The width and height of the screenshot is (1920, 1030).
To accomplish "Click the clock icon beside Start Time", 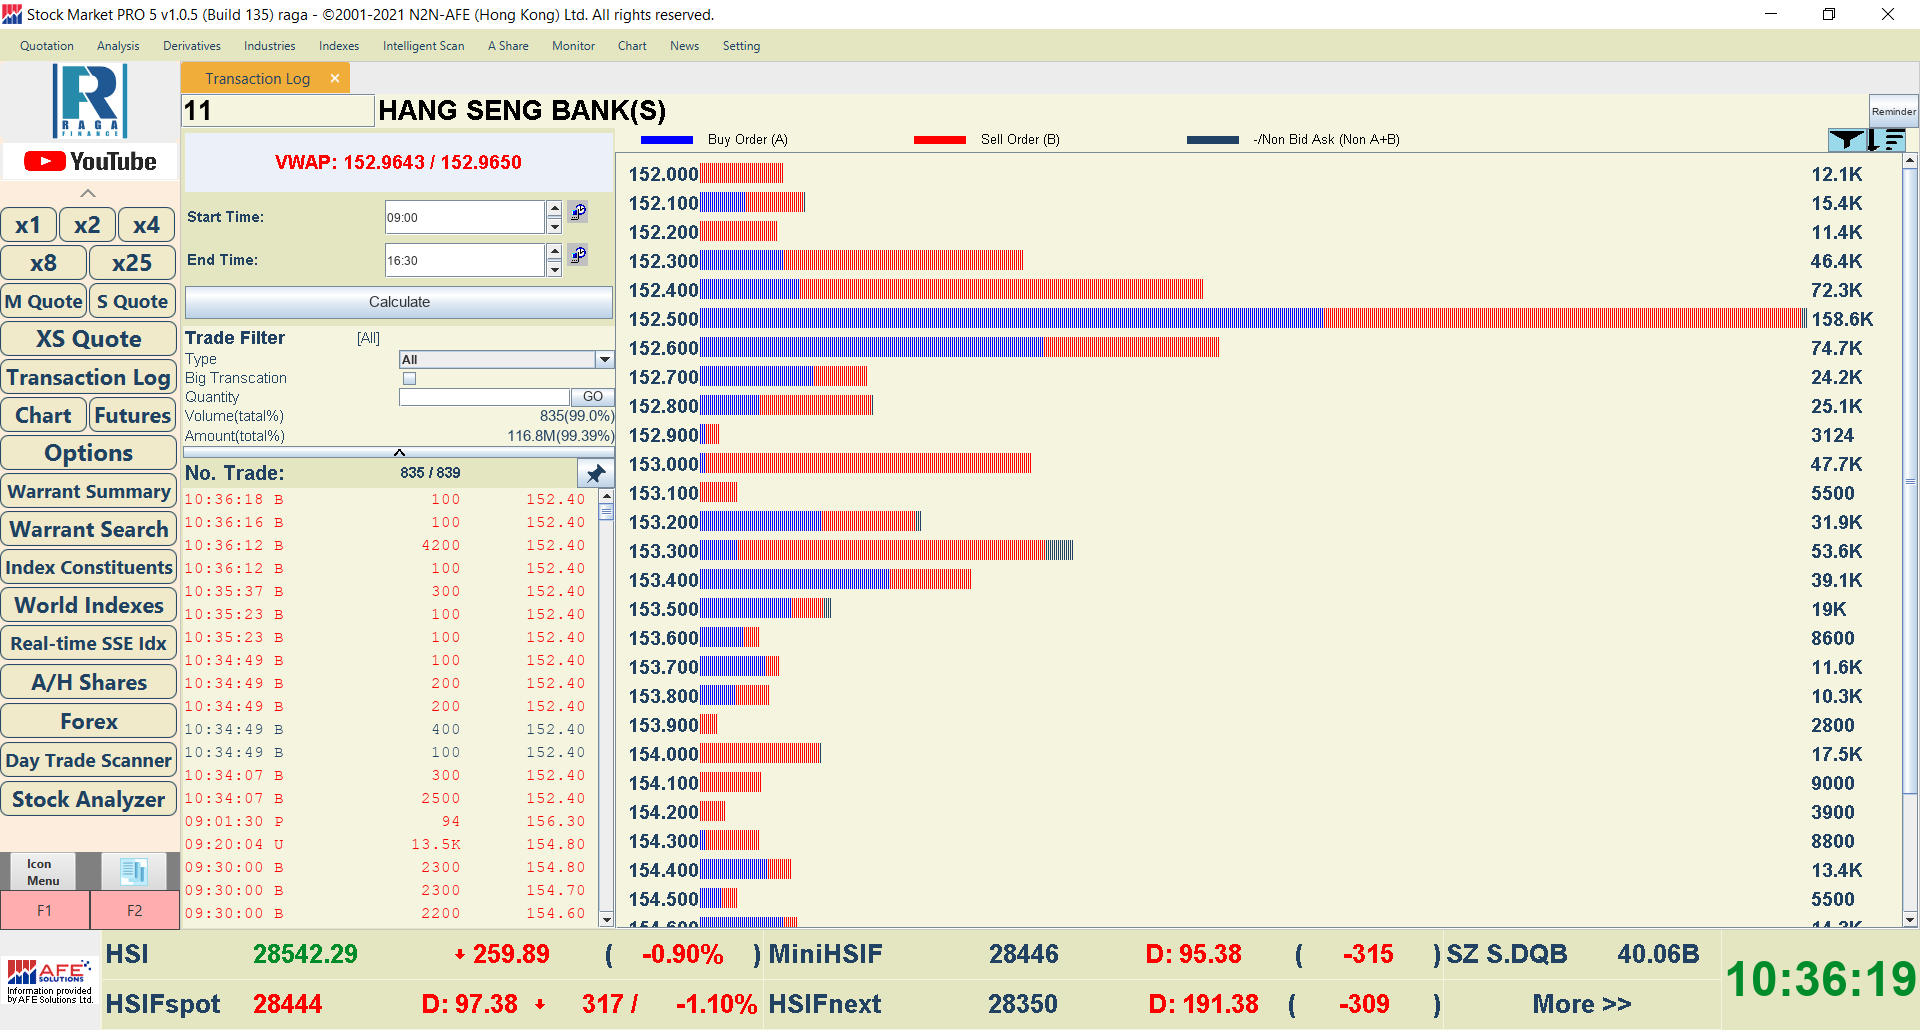I will pyautogui.click(x=578, y=212).
